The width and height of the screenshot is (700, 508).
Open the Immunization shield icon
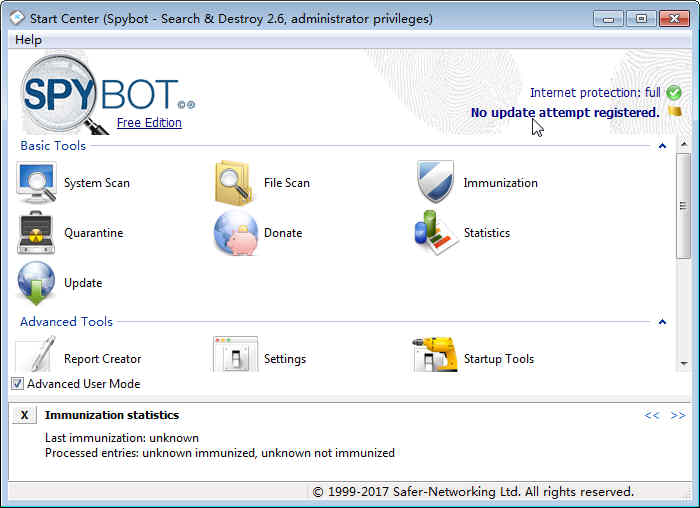coord(435,182)
